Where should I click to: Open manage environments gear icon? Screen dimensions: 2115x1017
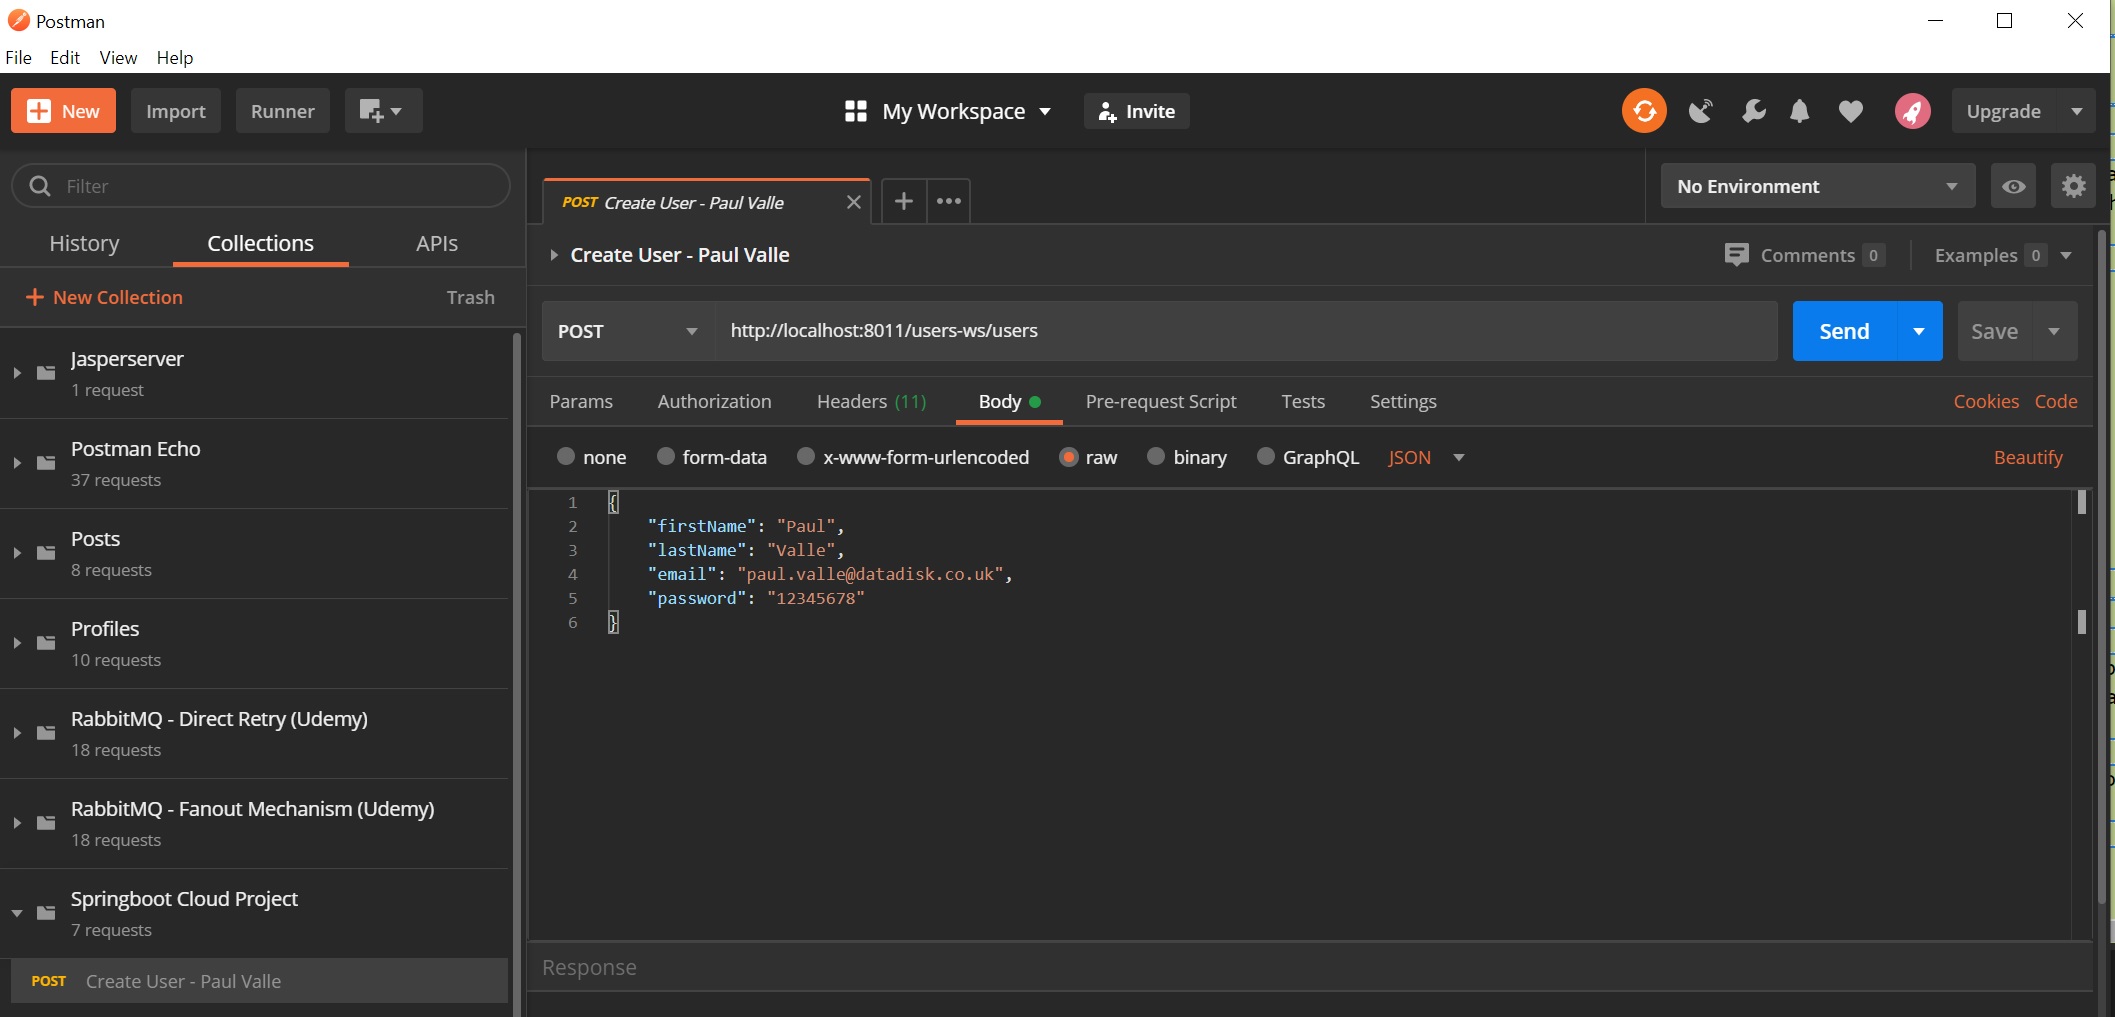click(x=2073, y=187)
